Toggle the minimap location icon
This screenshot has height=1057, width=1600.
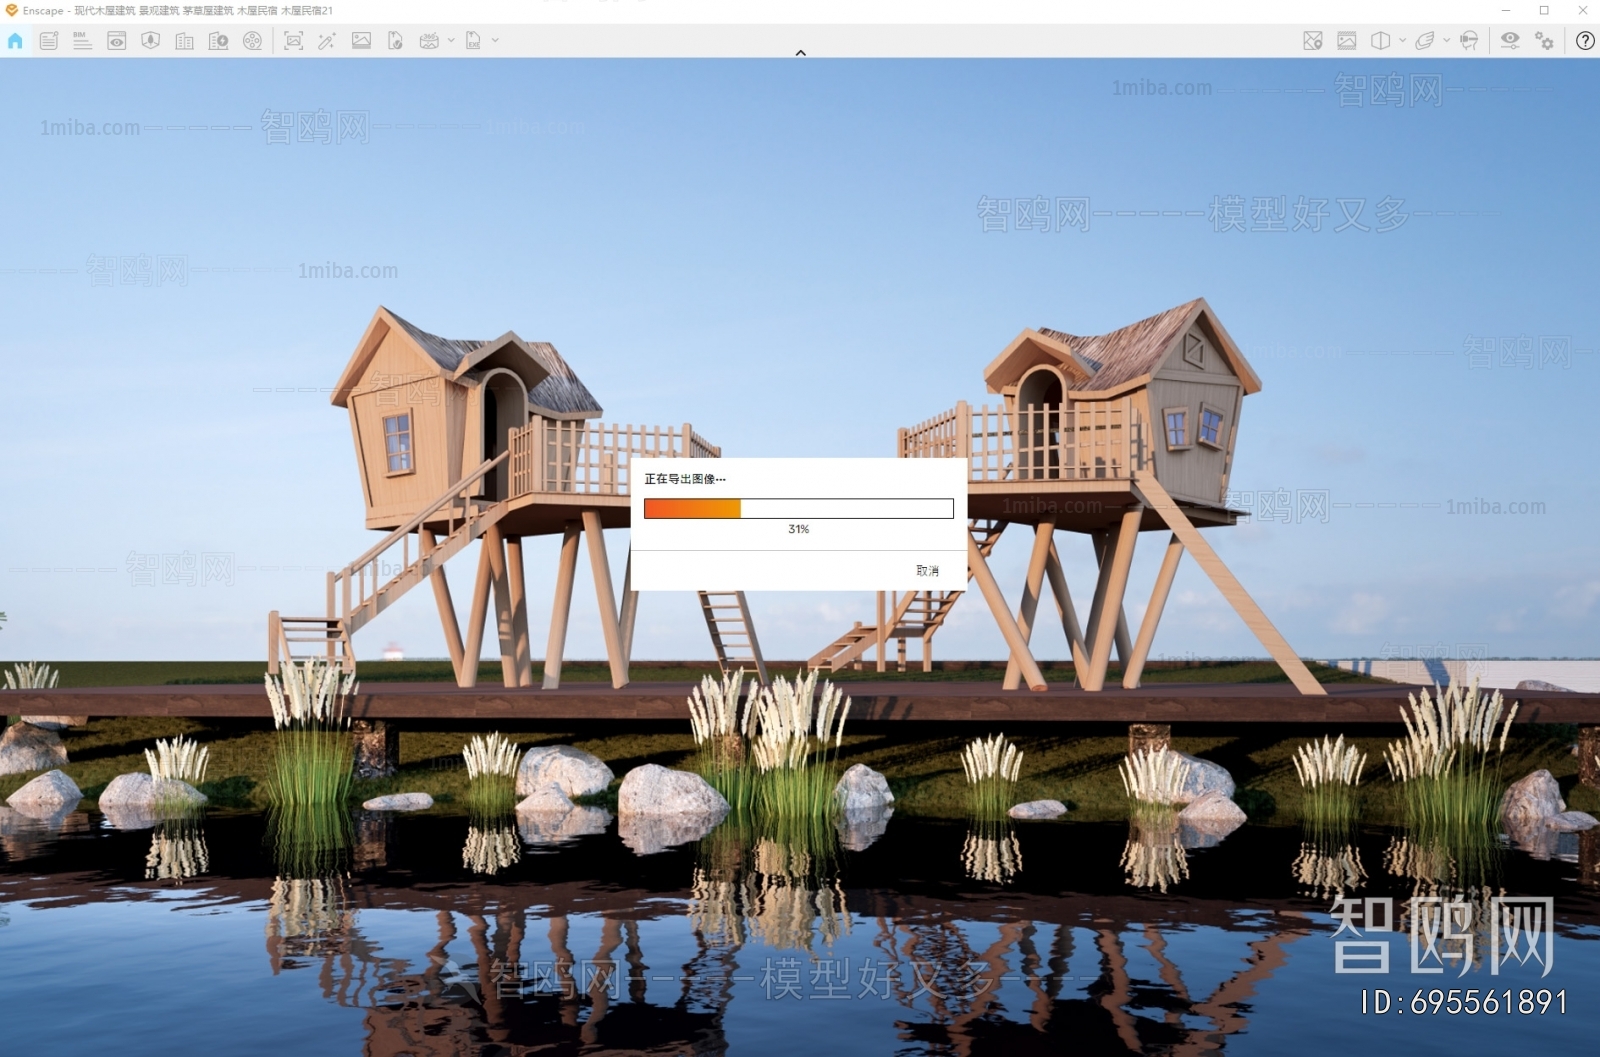(x=1313, y=41)
